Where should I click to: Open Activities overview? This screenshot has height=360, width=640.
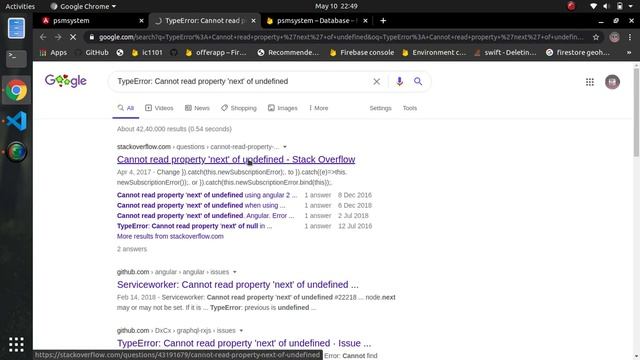(20, 6)
